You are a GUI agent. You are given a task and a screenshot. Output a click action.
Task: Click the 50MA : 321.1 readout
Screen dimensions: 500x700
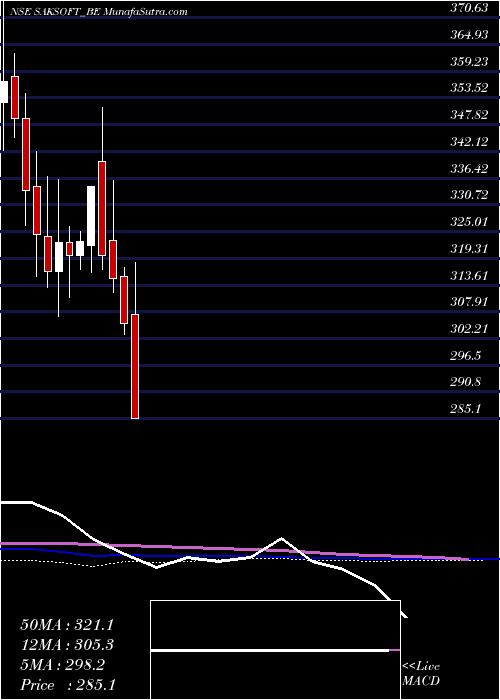click(x=67, y=625)
